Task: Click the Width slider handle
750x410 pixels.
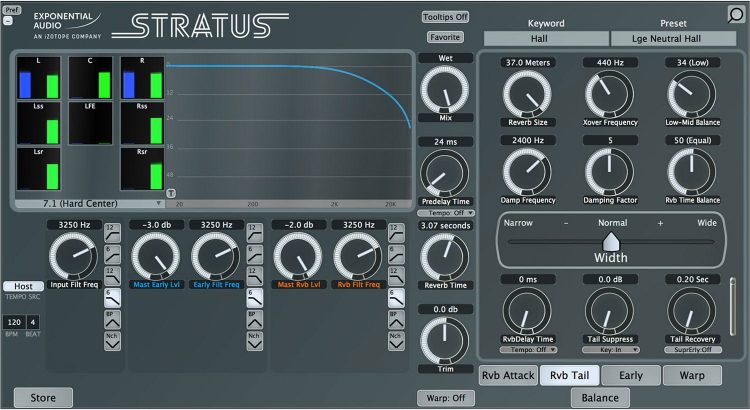Action: click(611, 242)
